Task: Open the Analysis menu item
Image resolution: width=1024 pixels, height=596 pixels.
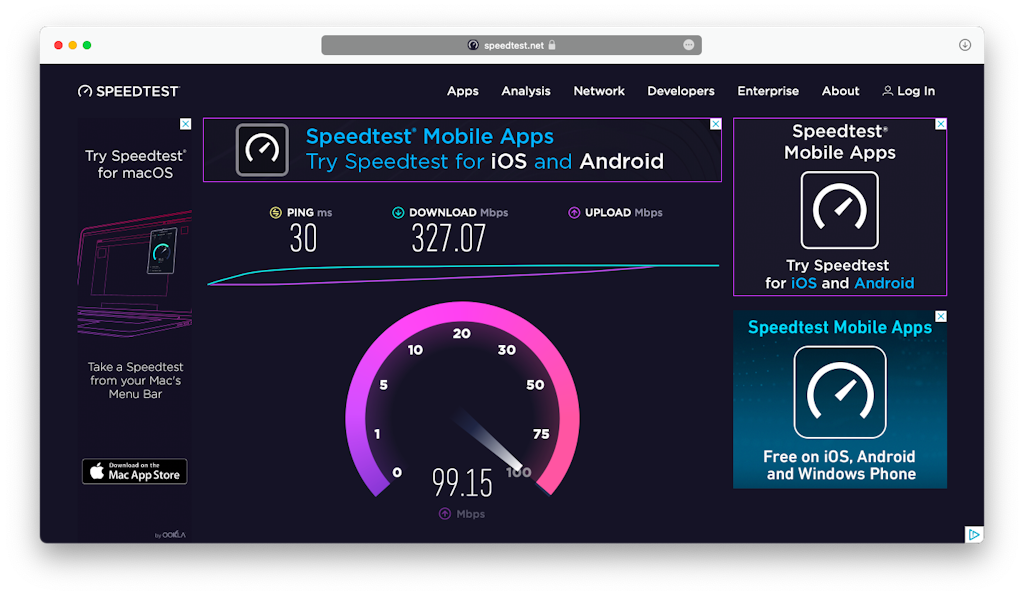Action: [x=526, y=91]
